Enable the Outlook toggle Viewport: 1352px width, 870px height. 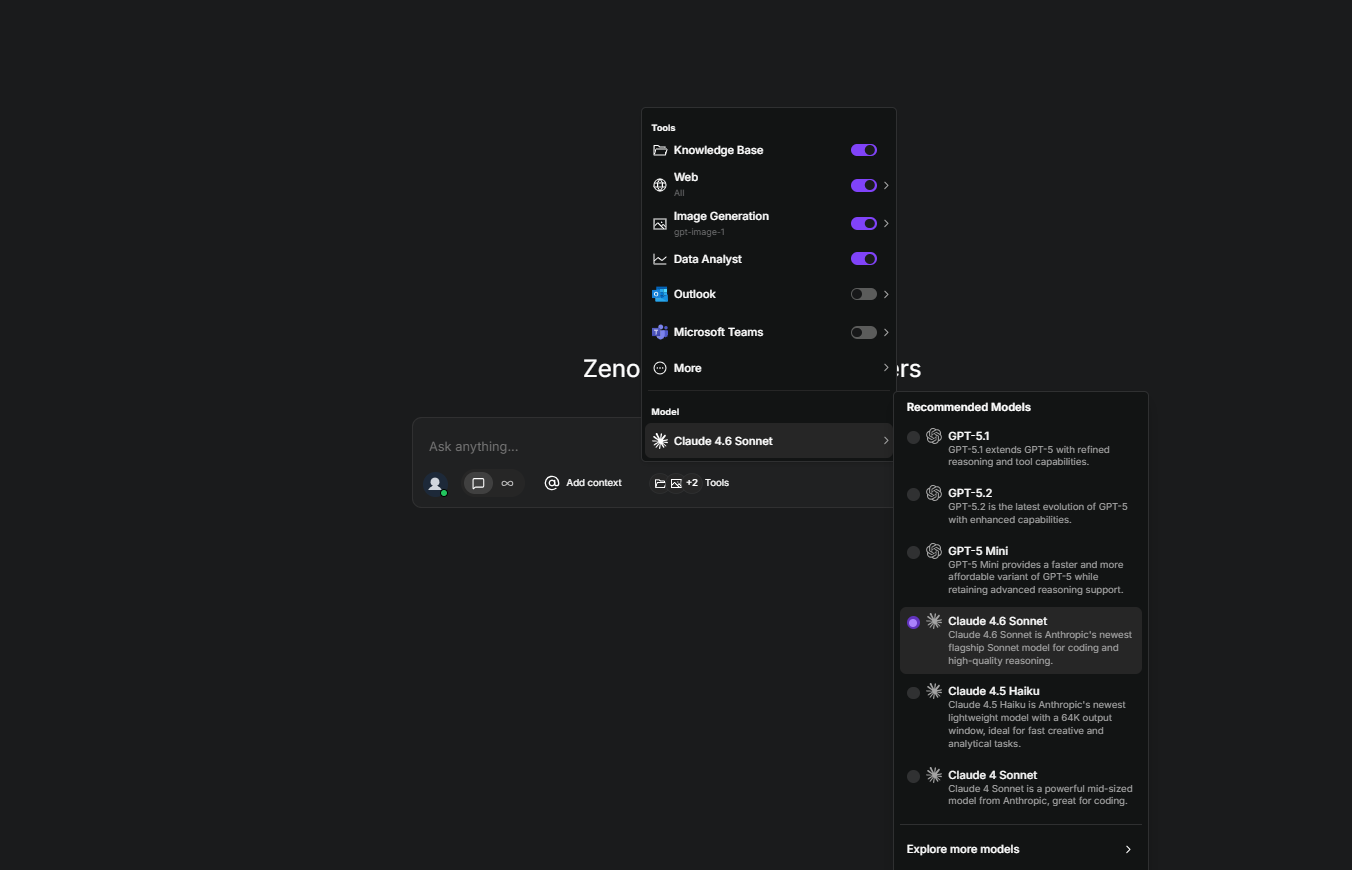click(x=864, y=294)
